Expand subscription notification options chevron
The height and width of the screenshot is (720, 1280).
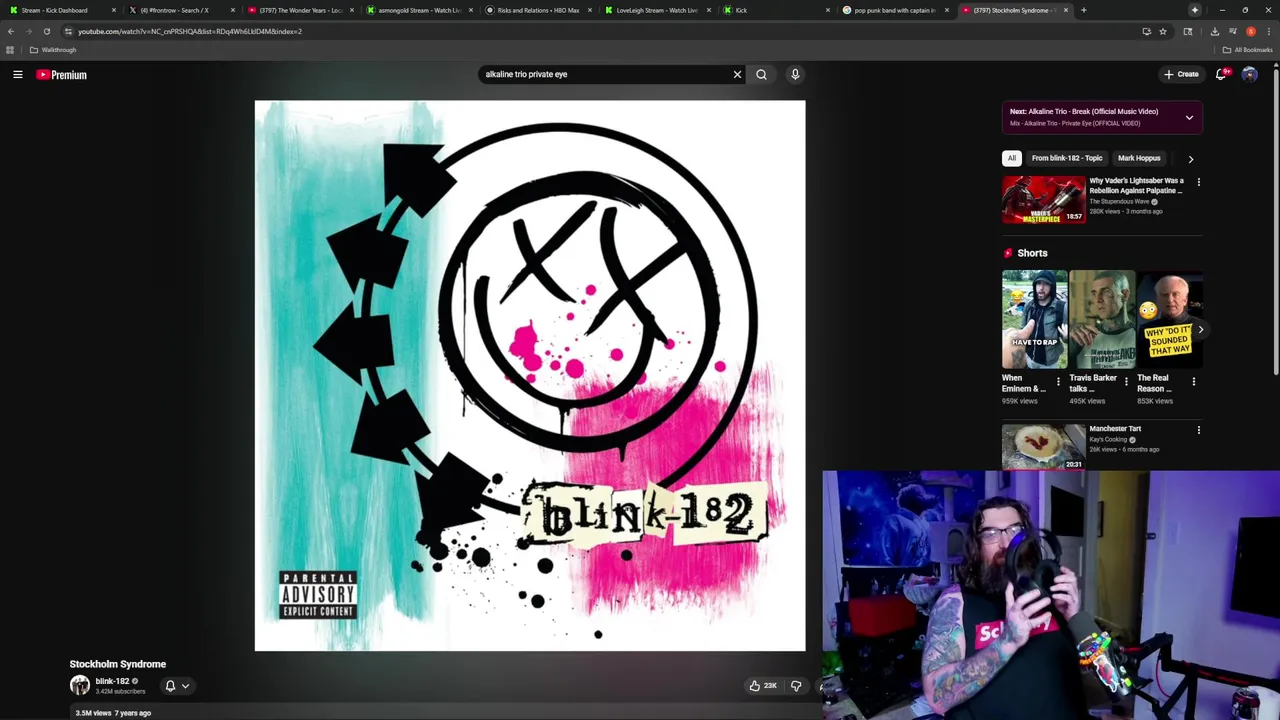tap(185, 686)
